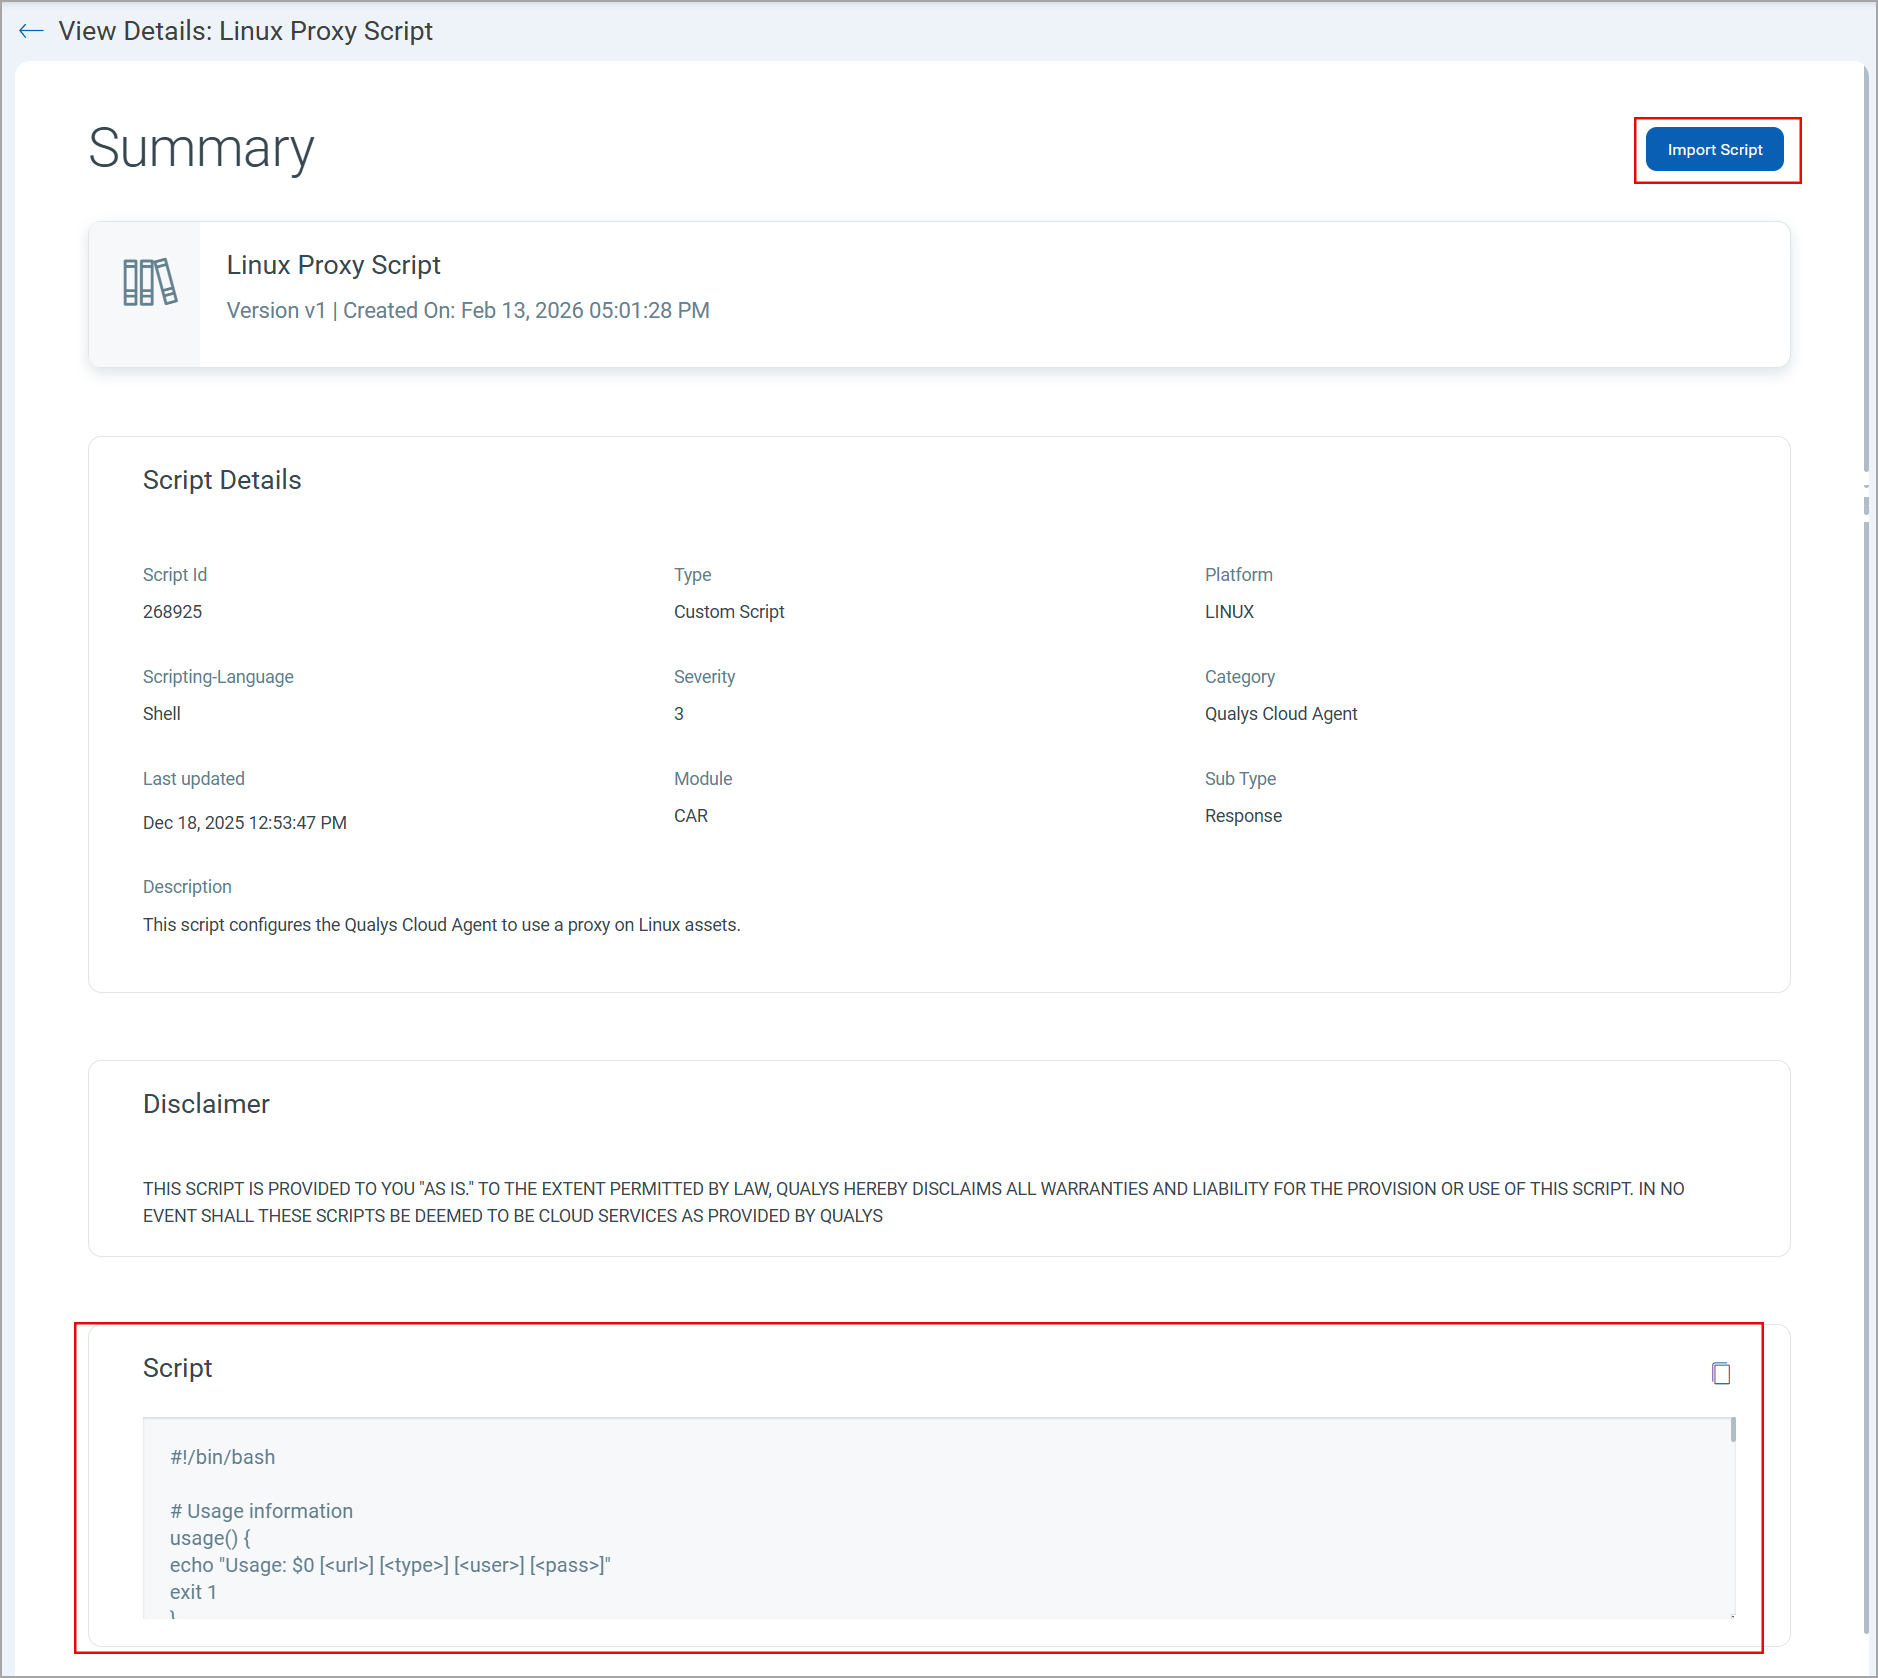Click the Custom Script type value
Image resolution: width=1878 pixels, height=1678 pixels.
pyautogui.click(x=728, y=612)
